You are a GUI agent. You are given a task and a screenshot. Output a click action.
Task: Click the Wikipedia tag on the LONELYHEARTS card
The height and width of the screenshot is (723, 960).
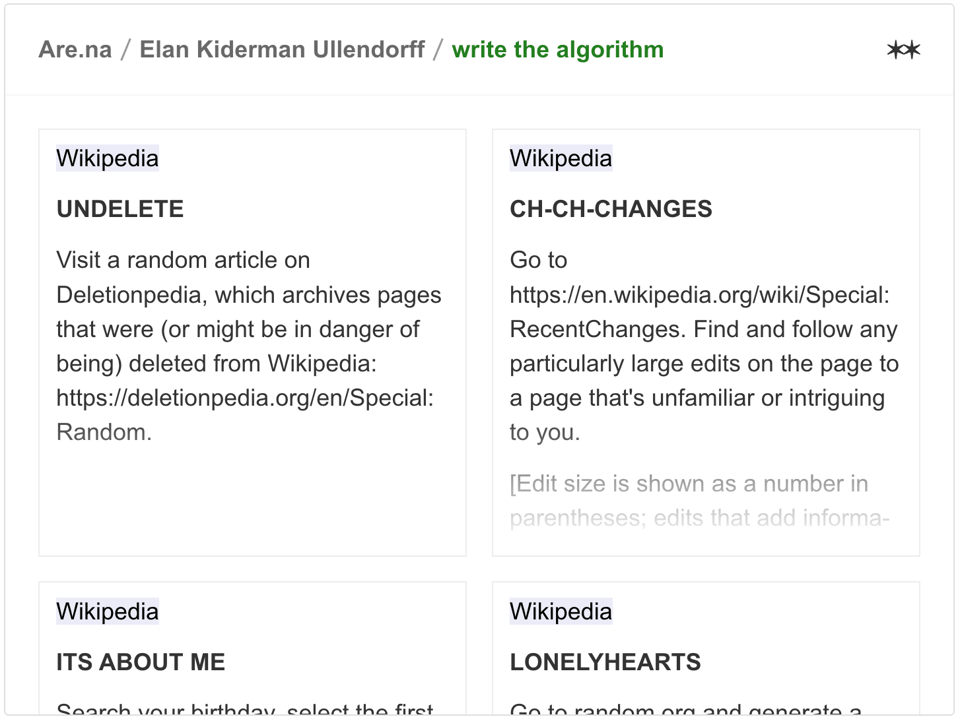click(x=560, y=611)
